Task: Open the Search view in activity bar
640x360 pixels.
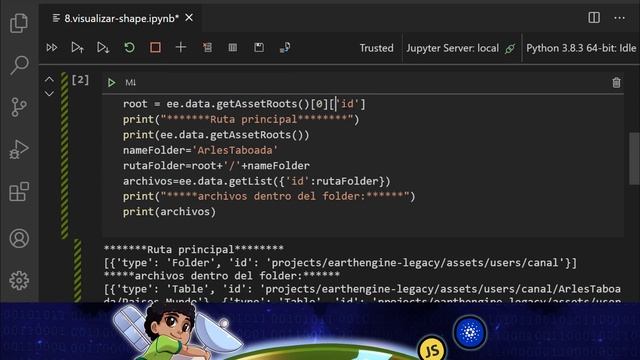Action: point(19,65)
